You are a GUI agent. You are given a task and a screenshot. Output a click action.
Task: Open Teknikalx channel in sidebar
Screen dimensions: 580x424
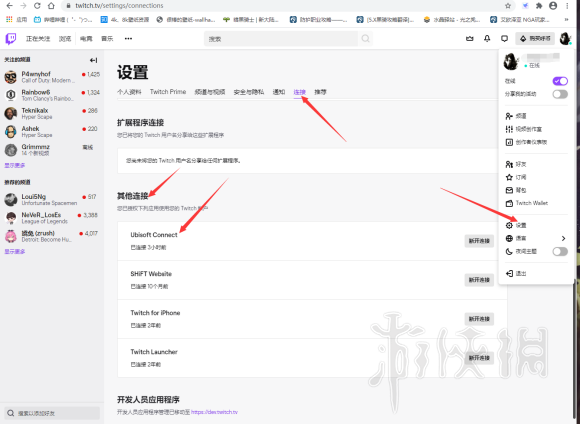[52, 113]
